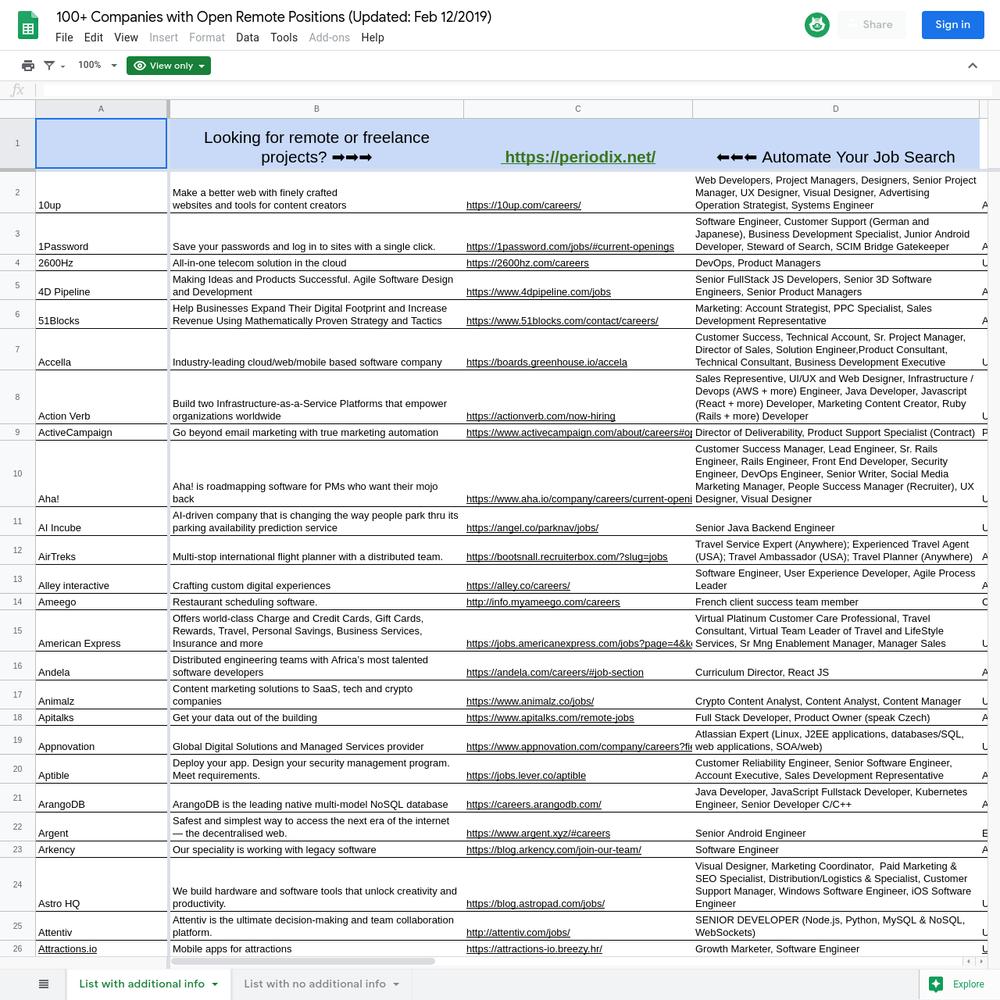
Task: Open the periodix.net link
Action: pos(578,157)
